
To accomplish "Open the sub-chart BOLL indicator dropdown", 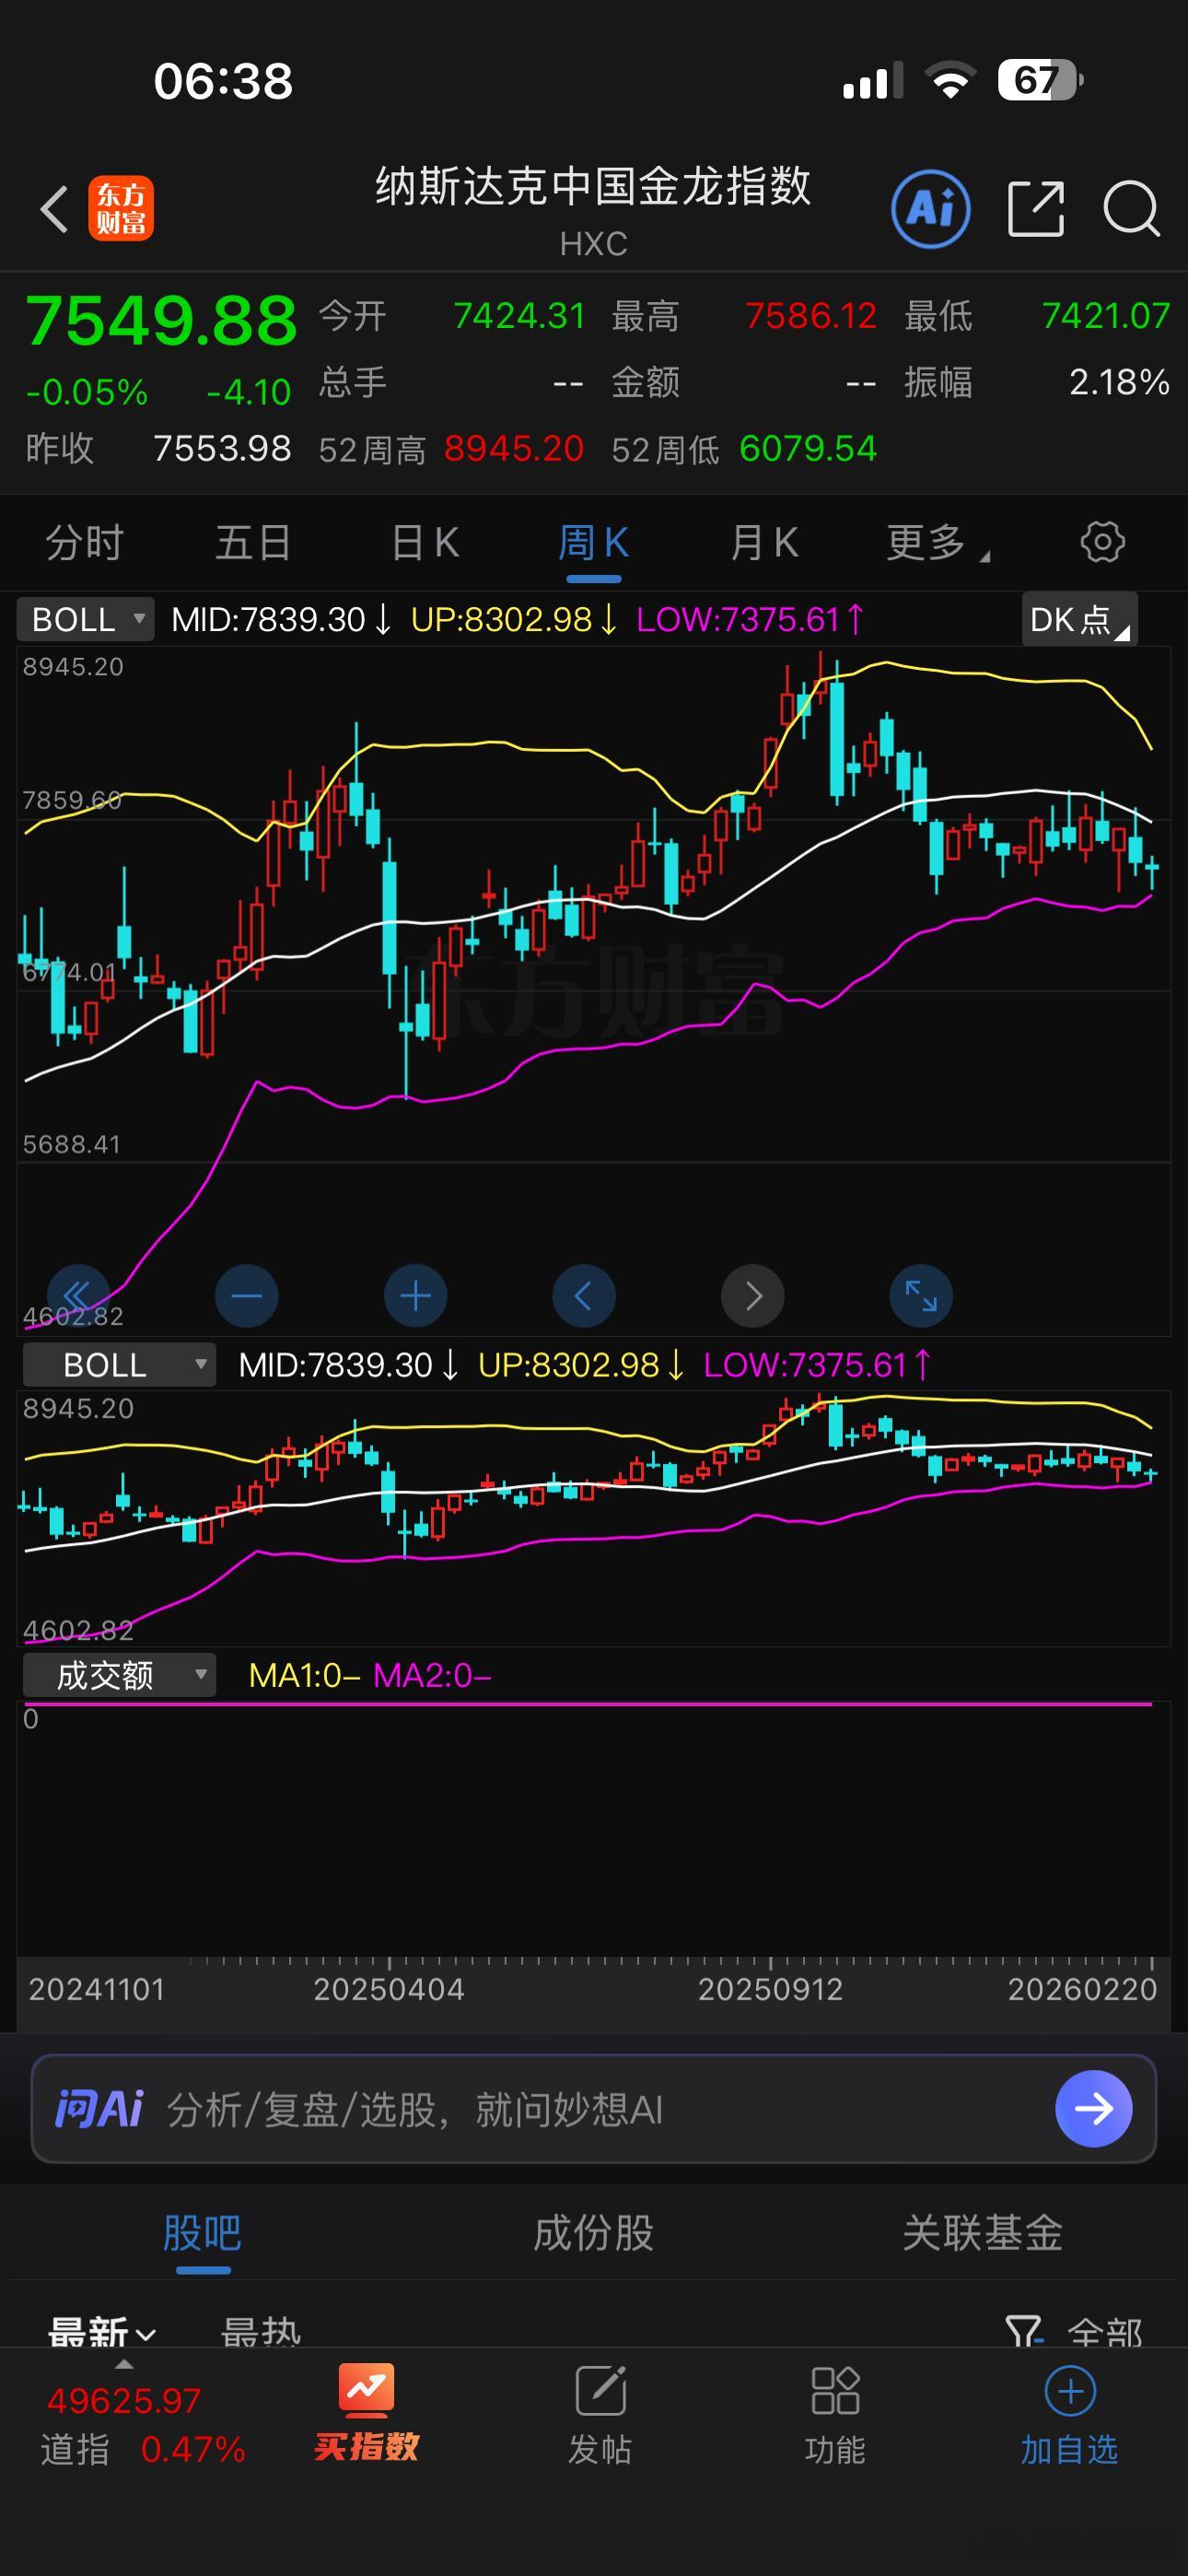I will pos(119,1365).
